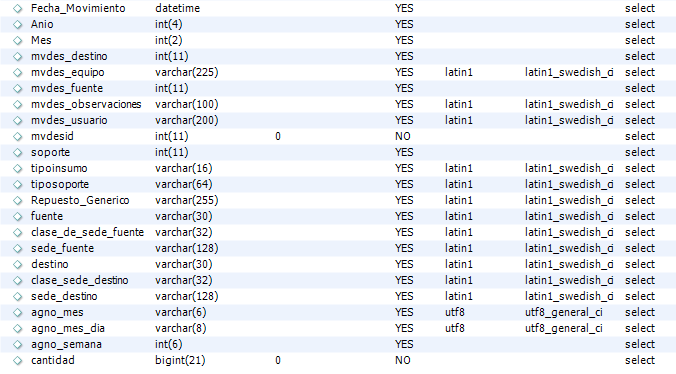676x374 pixels.
Task: Select the diamond icon beside mvdesid
Action: [18, 137]
